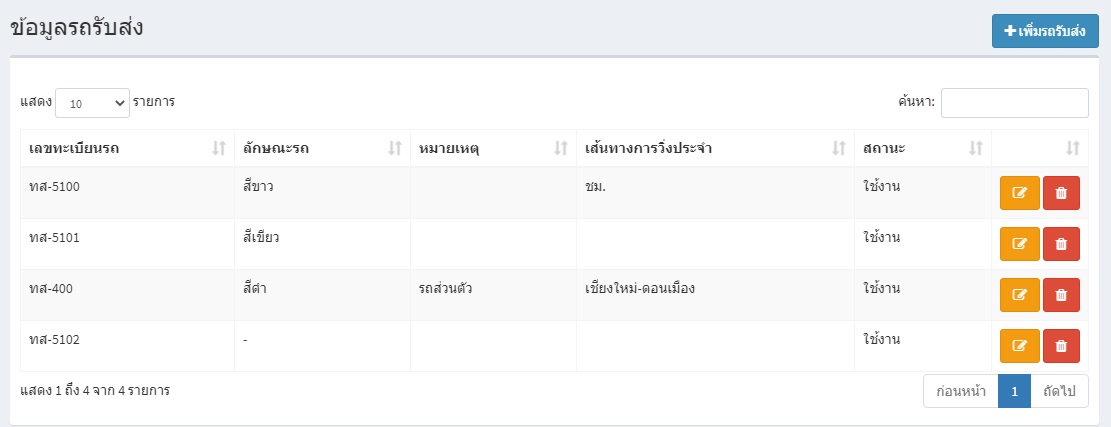Viewport: 1111px width, 427px height.
Task: Click the แสดง 1 ถึง 4 จาก 4 รายการ summary
Action: click(95, 391)
